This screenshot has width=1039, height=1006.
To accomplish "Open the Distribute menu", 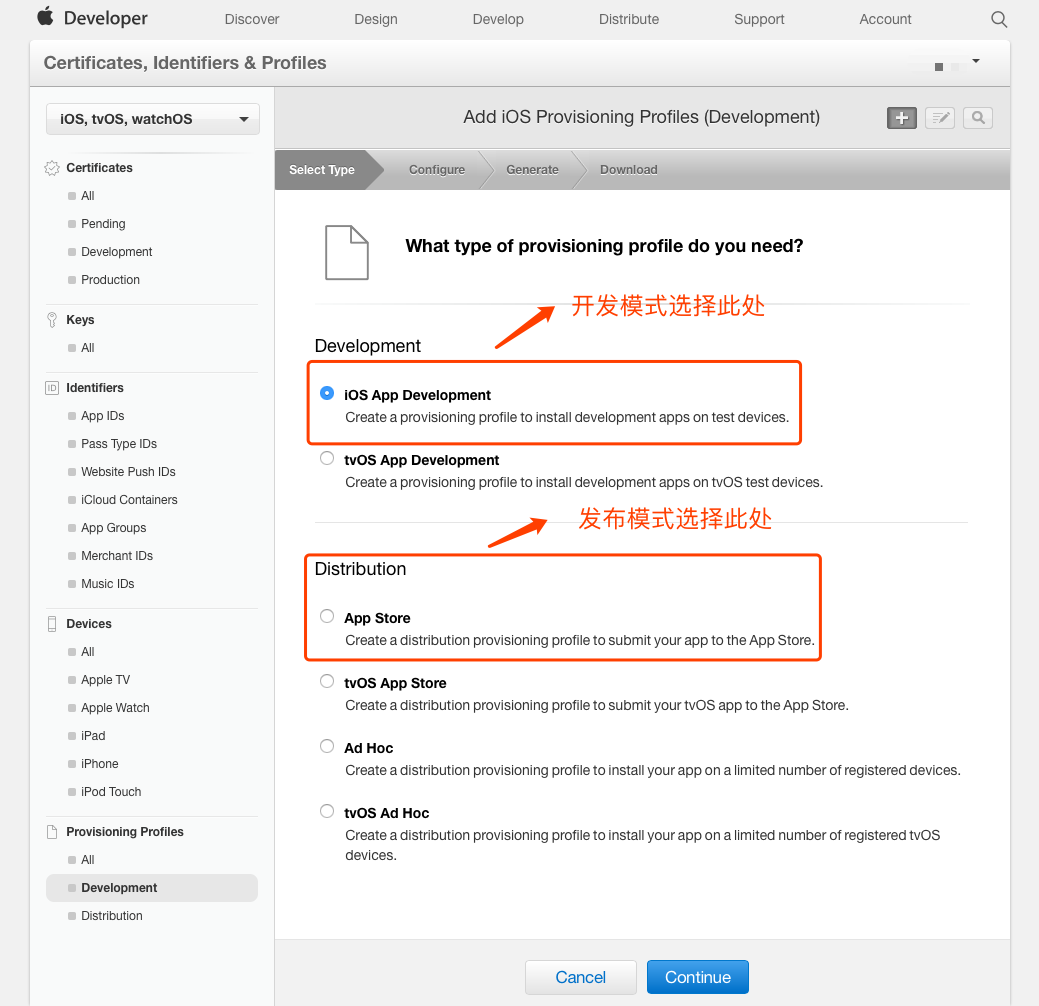I will tap(629, 19).
